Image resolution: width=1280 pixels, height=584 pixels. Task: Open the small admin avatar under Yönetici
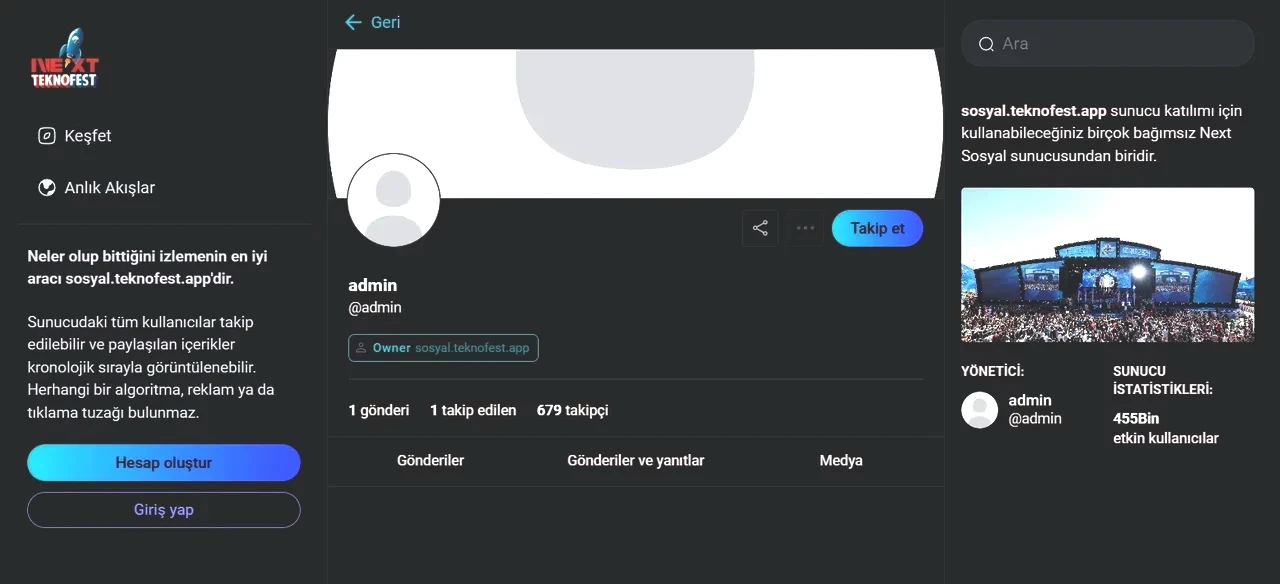(980, 410)
